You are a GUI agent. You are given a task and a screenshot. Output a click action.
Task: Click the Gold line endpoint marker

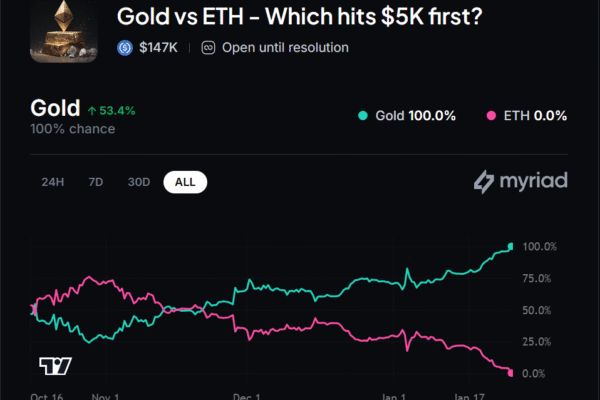511,246
